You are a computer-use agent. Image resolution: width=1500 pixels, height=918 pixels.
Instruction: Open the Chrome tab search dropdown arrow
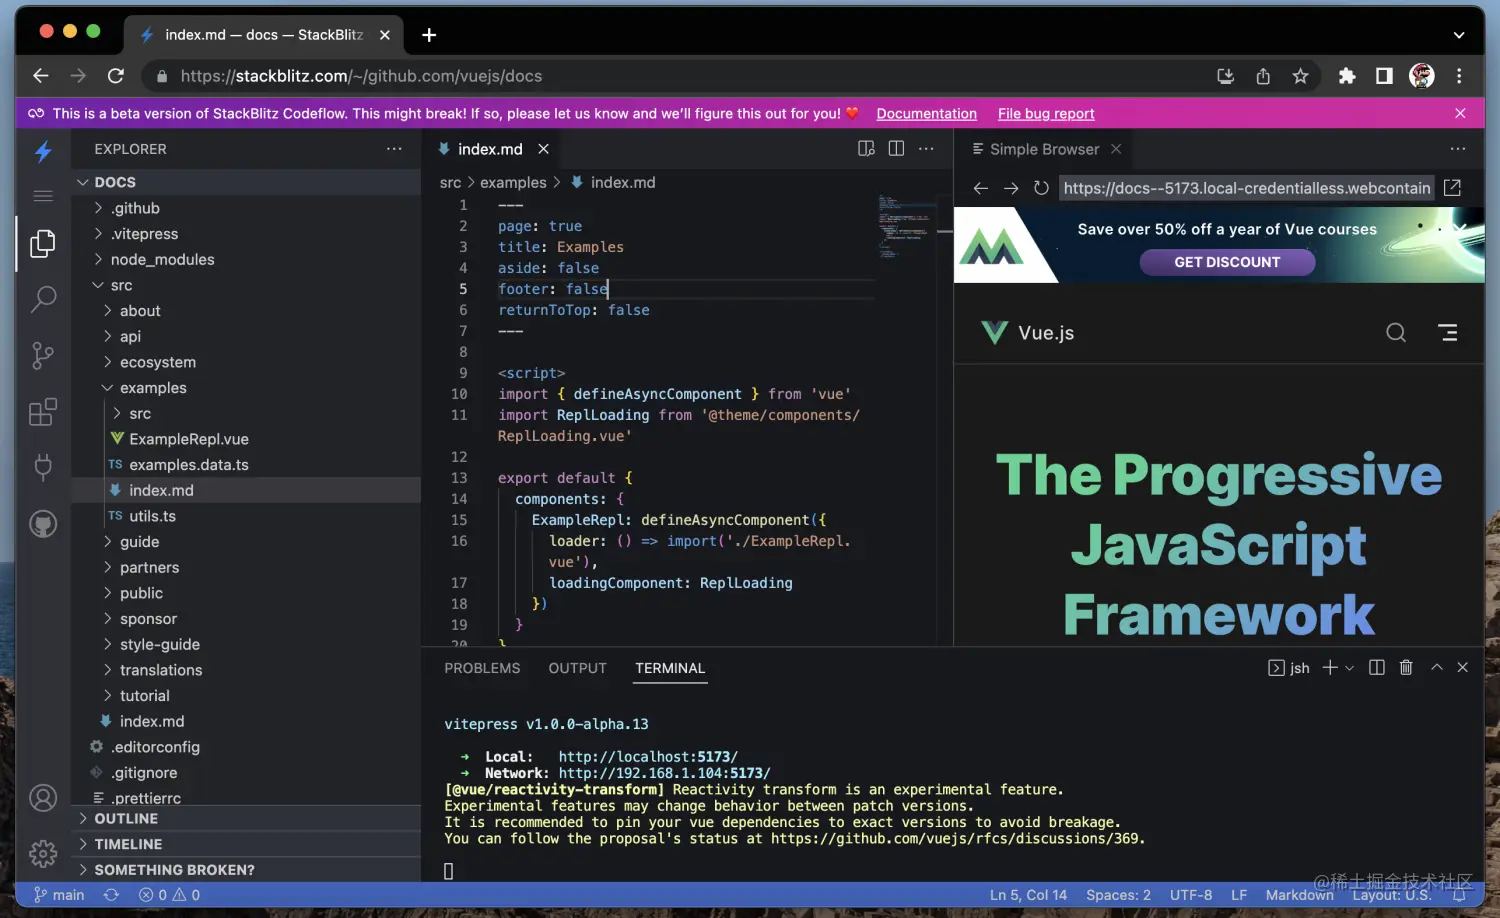tap(1459, 35)
